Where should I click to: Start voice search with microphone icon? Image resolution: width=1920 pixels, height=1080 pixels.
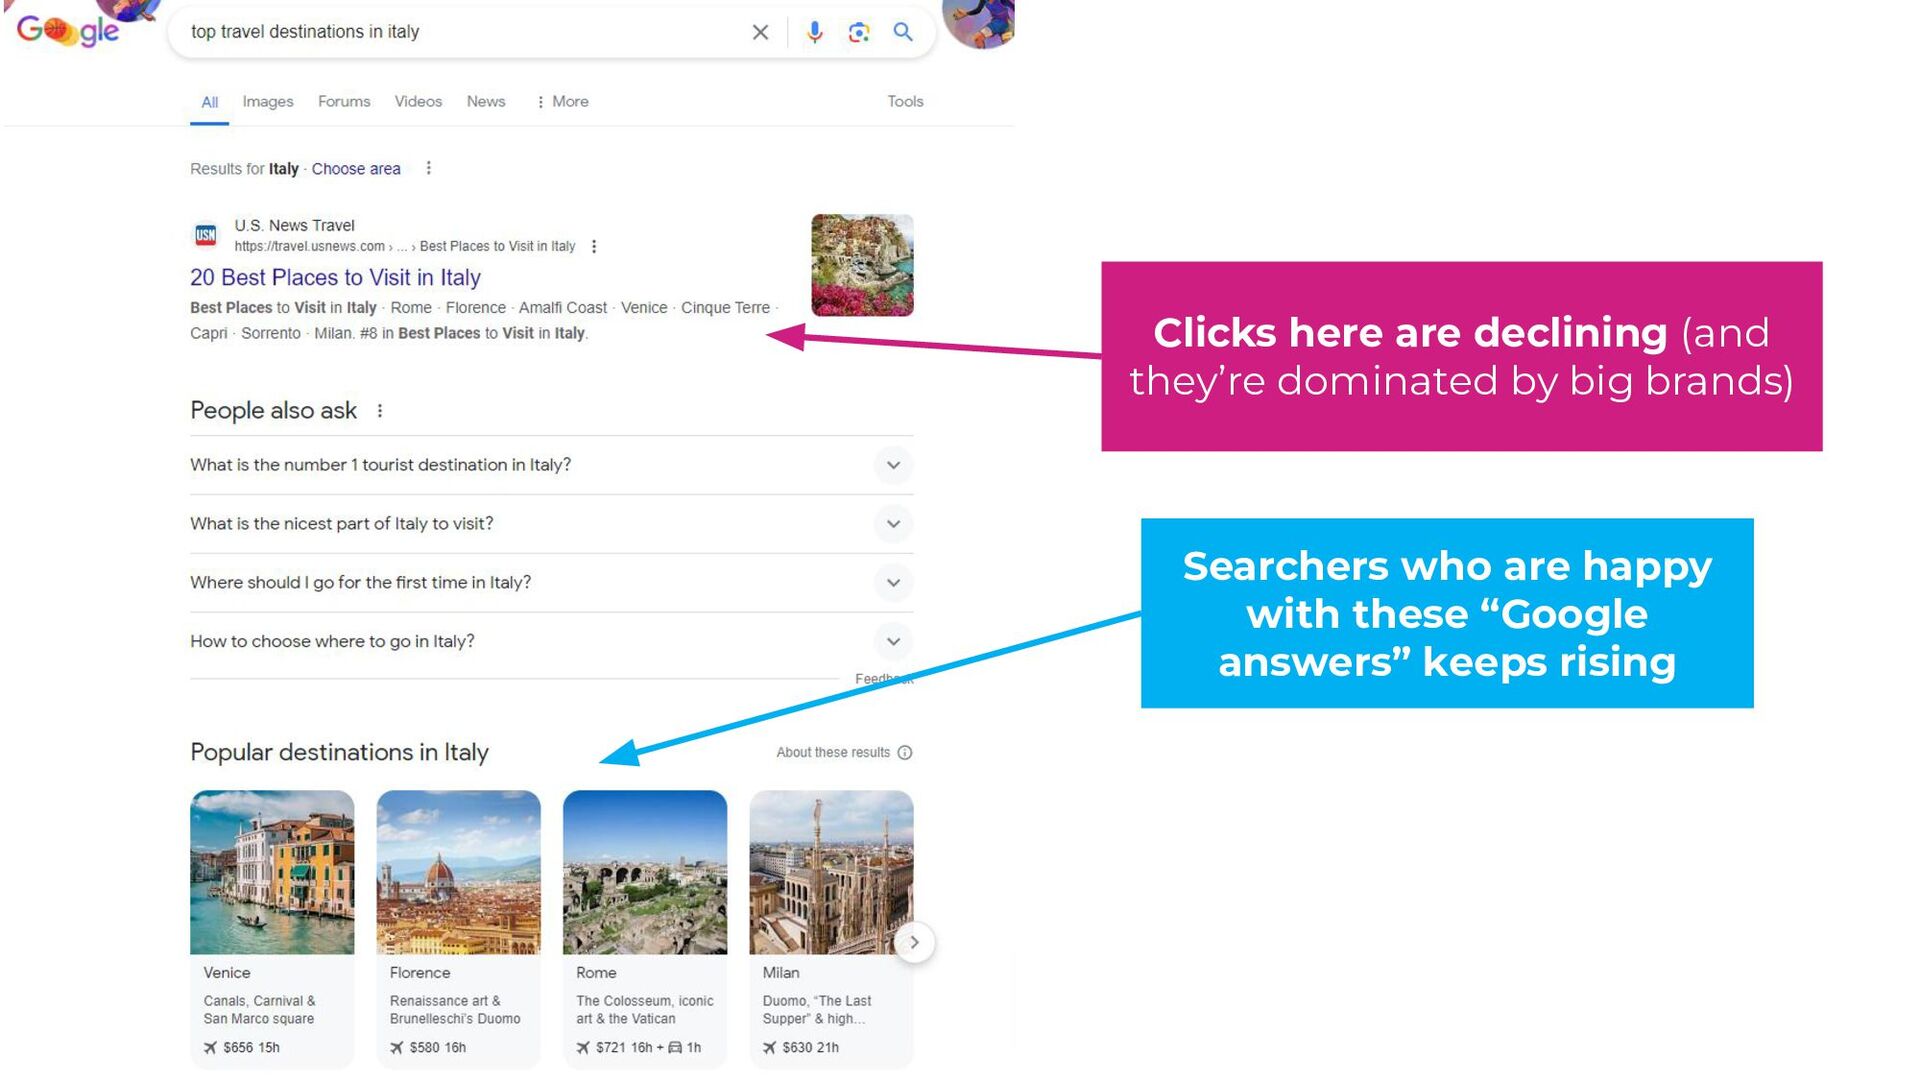coord(815,32)
